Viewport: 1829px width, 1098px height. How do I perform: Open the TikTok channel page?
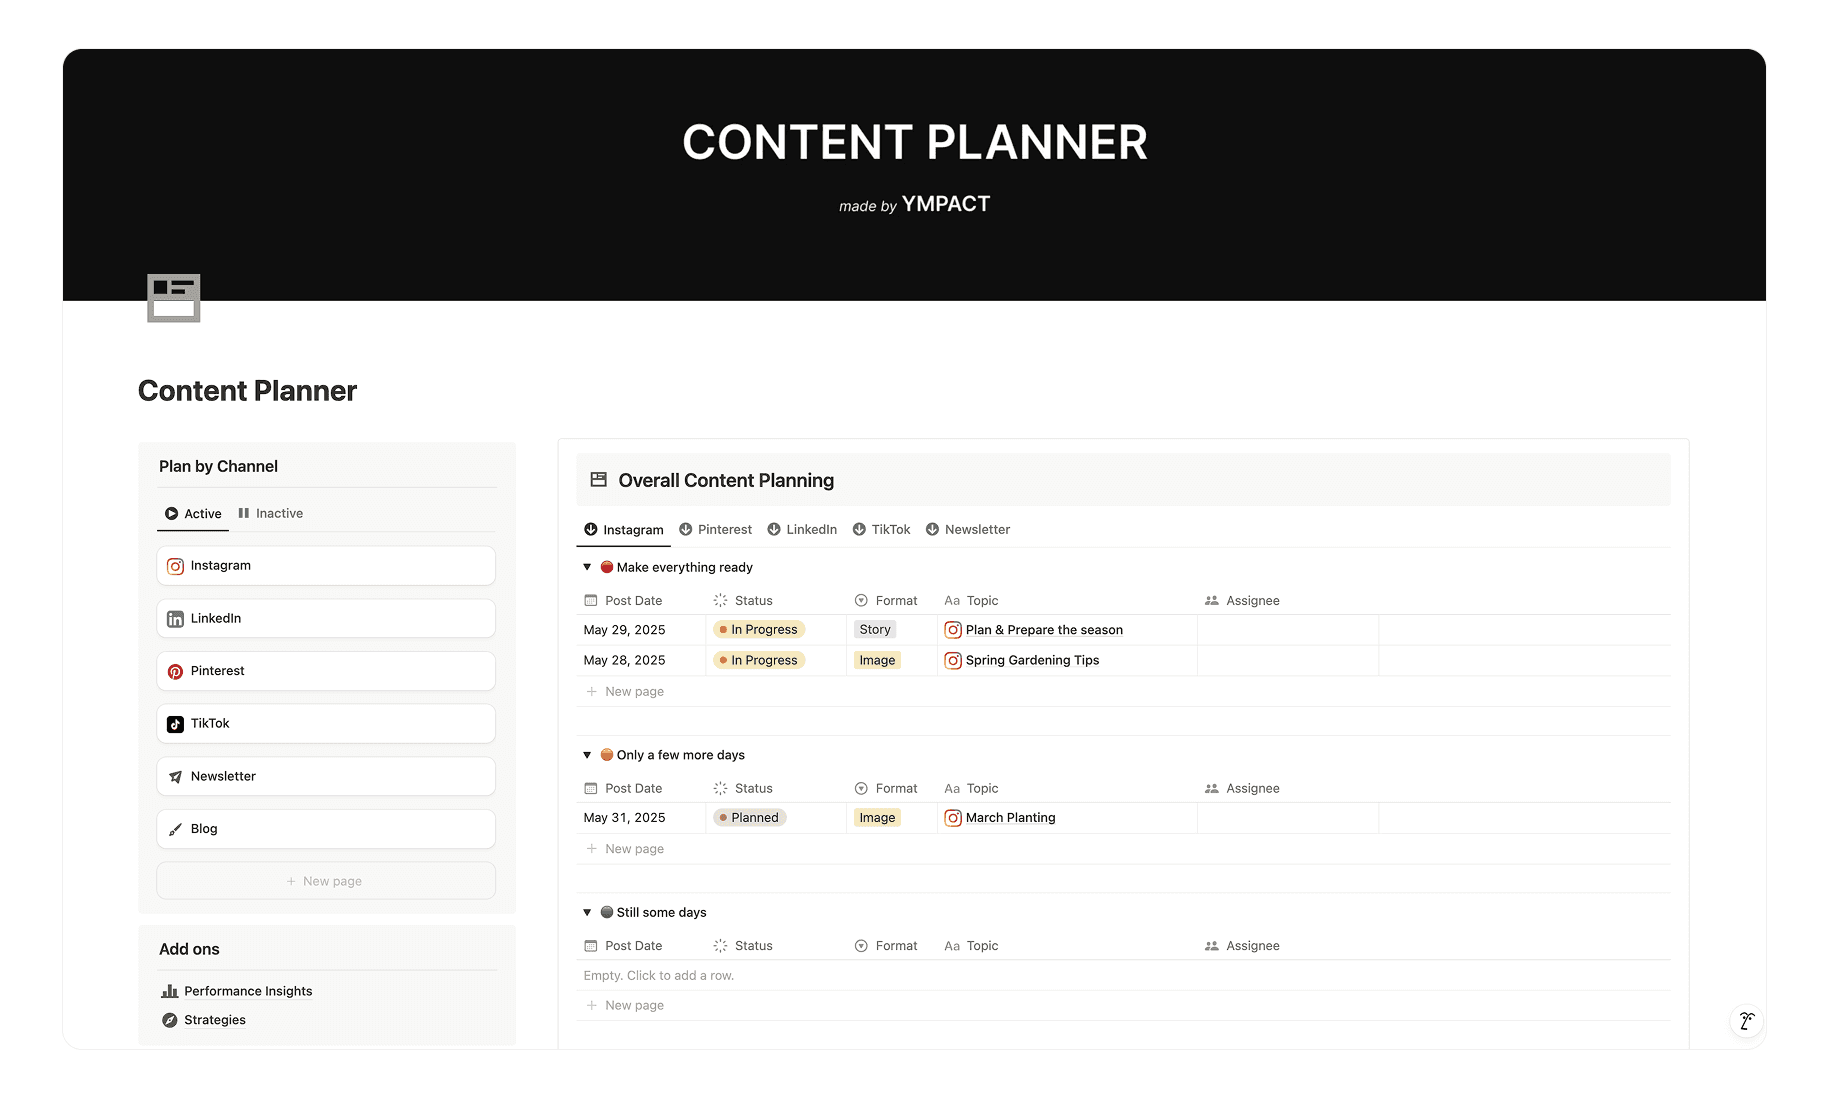326,724
